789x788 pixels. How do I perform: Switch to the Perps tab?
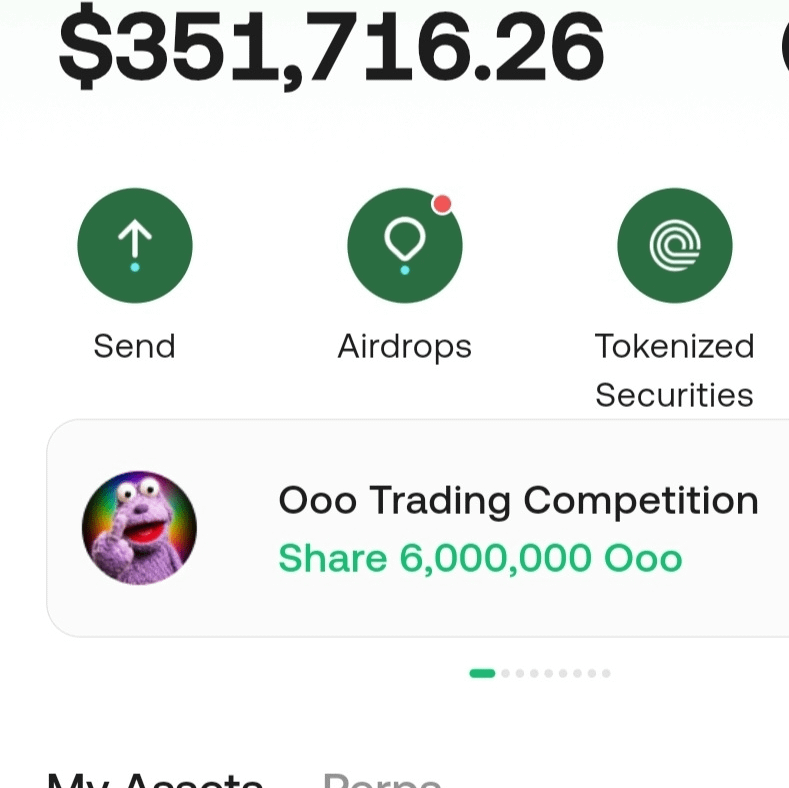[x=382, y=780]
